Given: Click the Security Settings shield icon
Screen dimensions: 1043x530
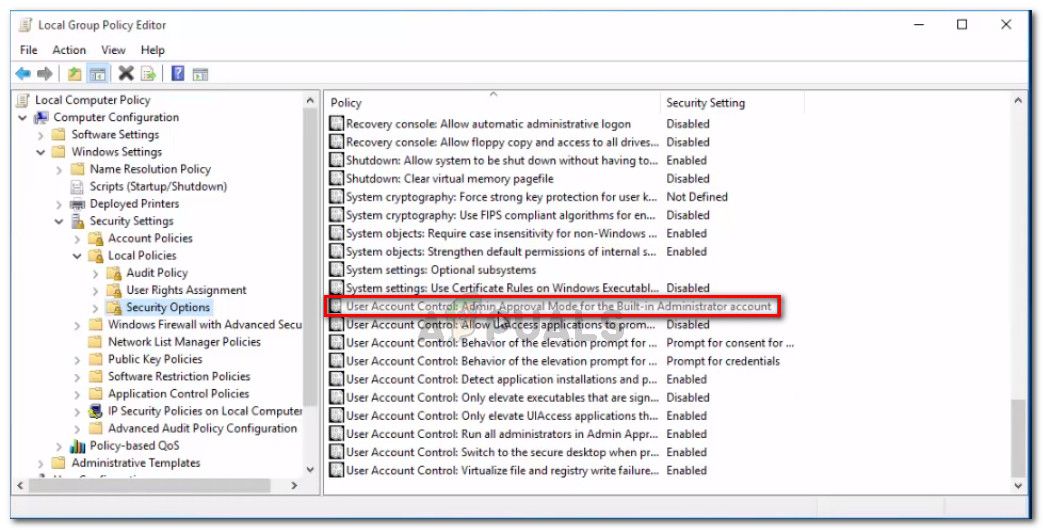Looking at the screenshot, I should click(x=78, y=221).
